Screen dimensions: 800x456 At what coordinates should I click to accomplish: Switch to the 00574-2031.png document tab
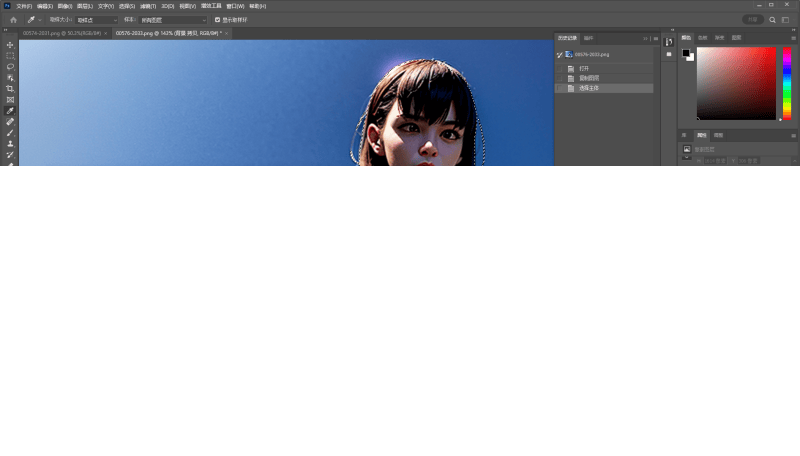(x=62, y=33)
